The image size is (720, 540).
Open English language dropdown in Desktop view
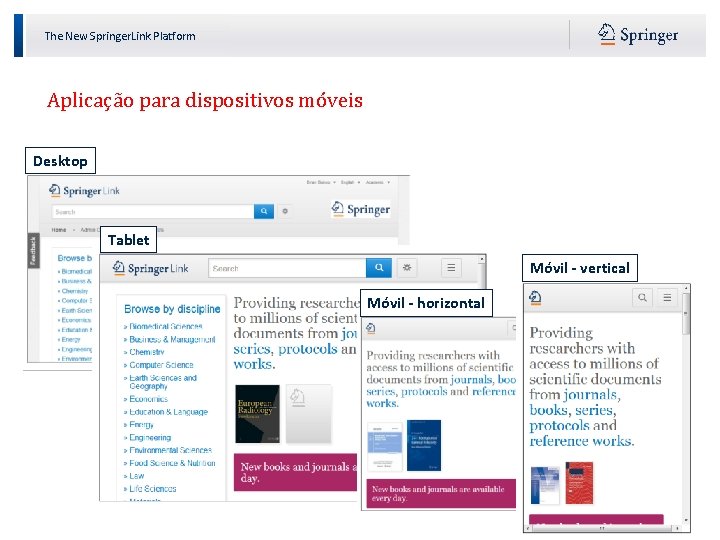(x=350, y=182)
